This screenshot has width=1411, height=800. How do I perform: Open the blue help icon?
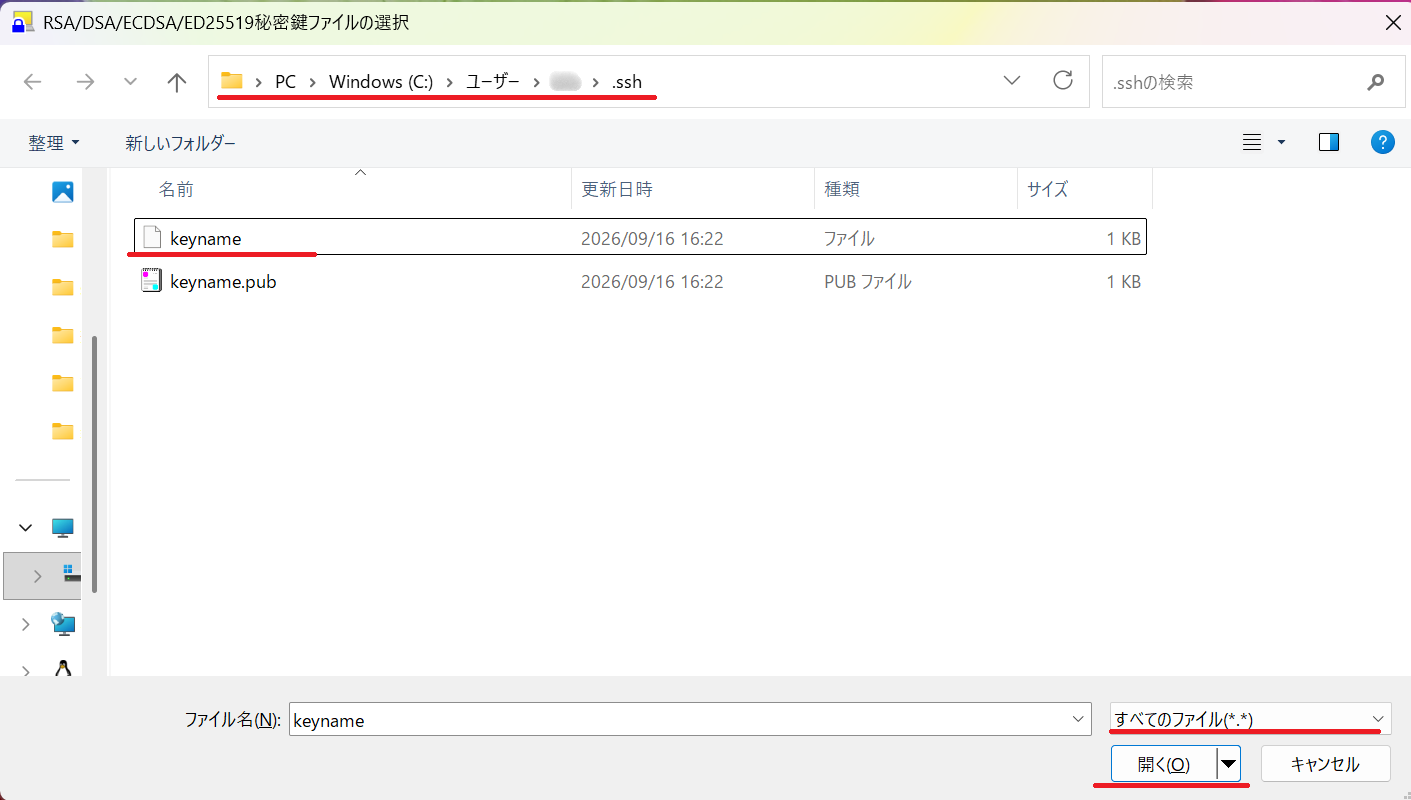pyautogui.click(x=1382, y=142)
